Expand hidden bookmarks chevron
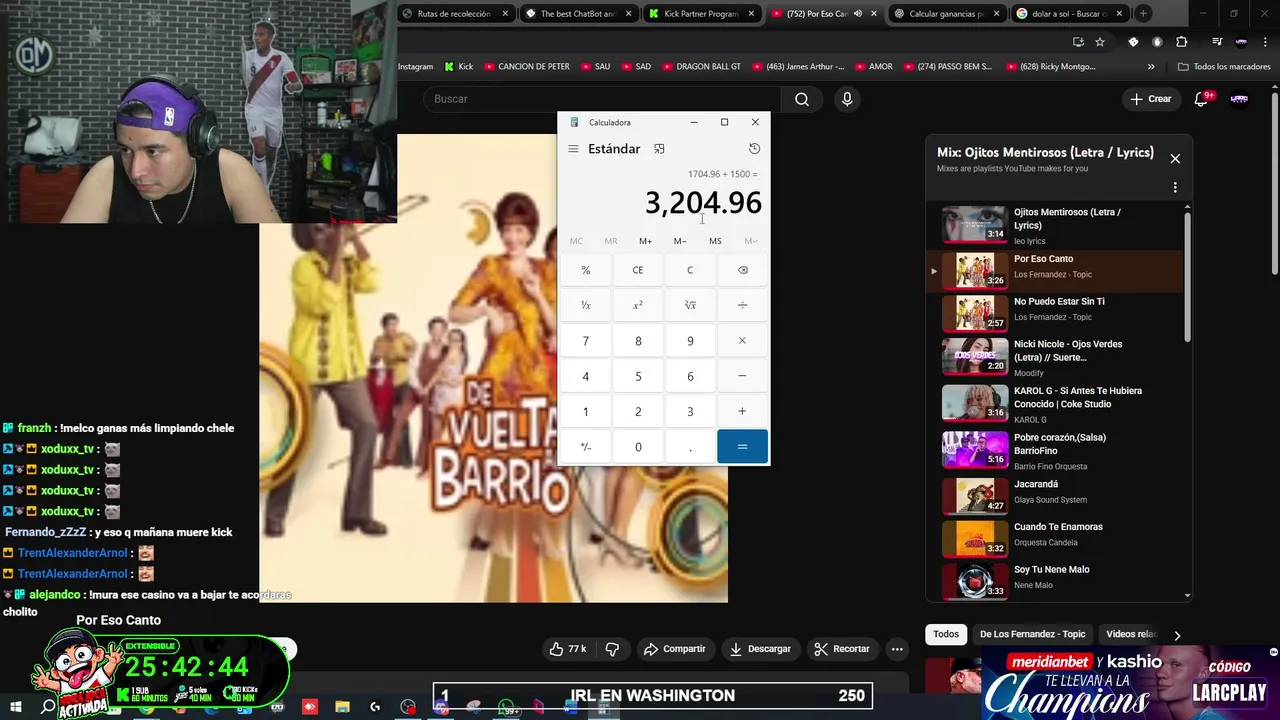The width and height of the screenshot is (1280, 720). click(1151, 67)
